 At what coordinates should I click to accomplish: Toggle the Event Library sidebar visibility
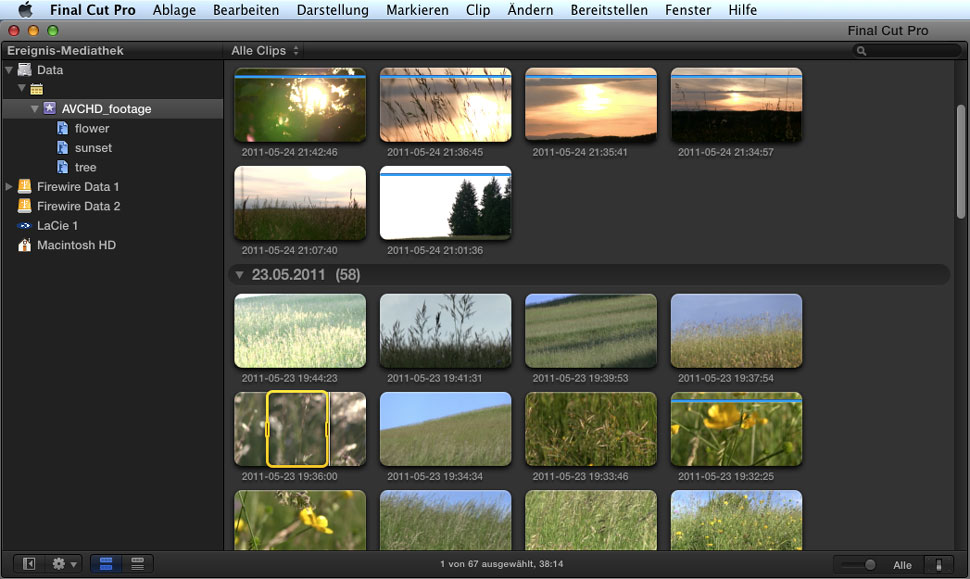(29, 564)
